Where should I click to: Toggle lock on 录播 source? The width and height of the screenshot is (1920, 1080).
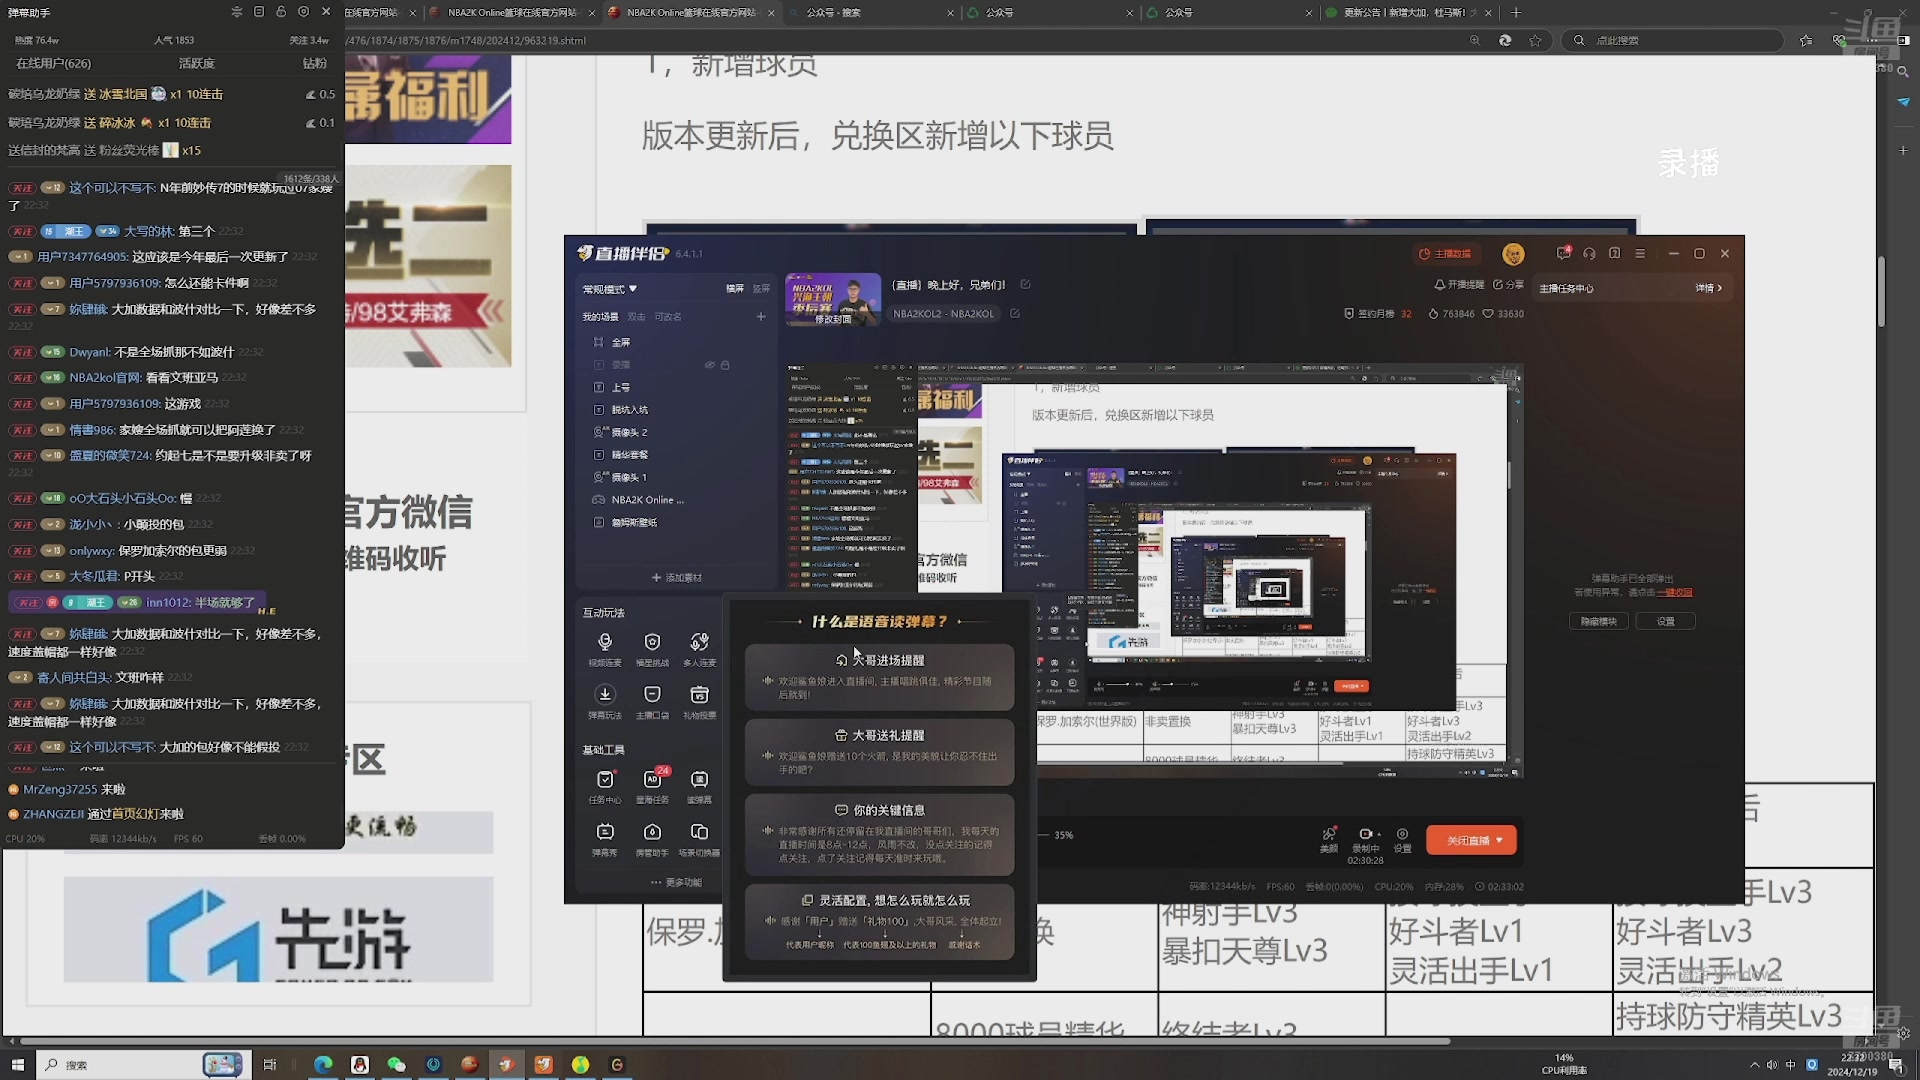(725, 365)
